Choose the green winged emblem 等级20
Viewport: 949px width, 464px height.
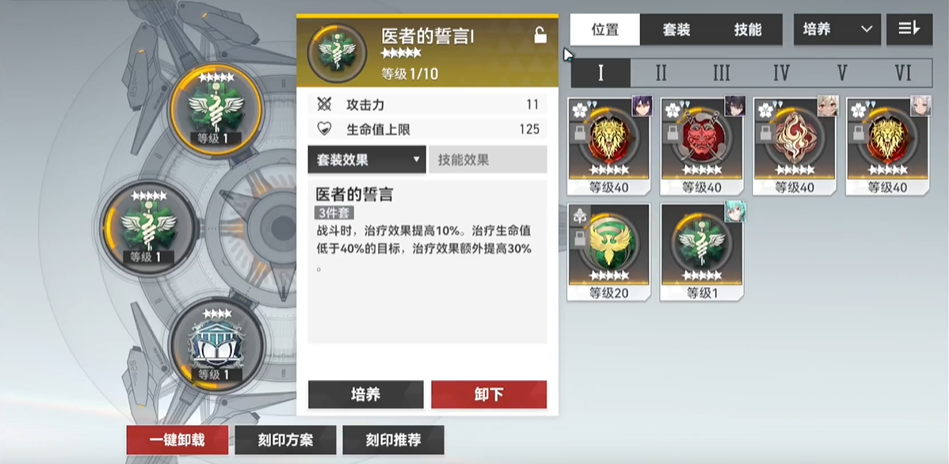(608, 252)
